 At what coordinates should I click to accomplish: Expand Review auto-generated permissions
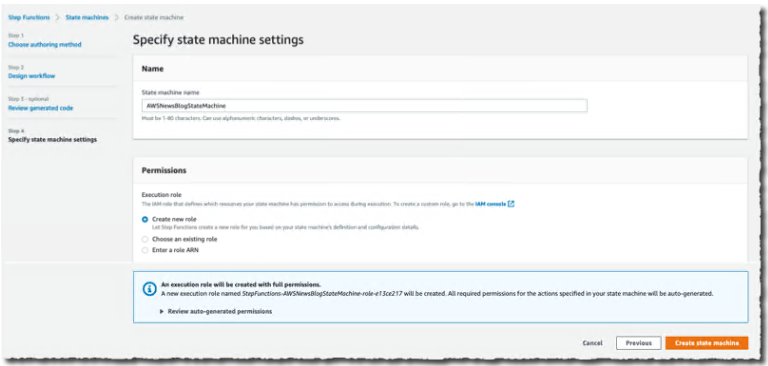pos(216,311)
